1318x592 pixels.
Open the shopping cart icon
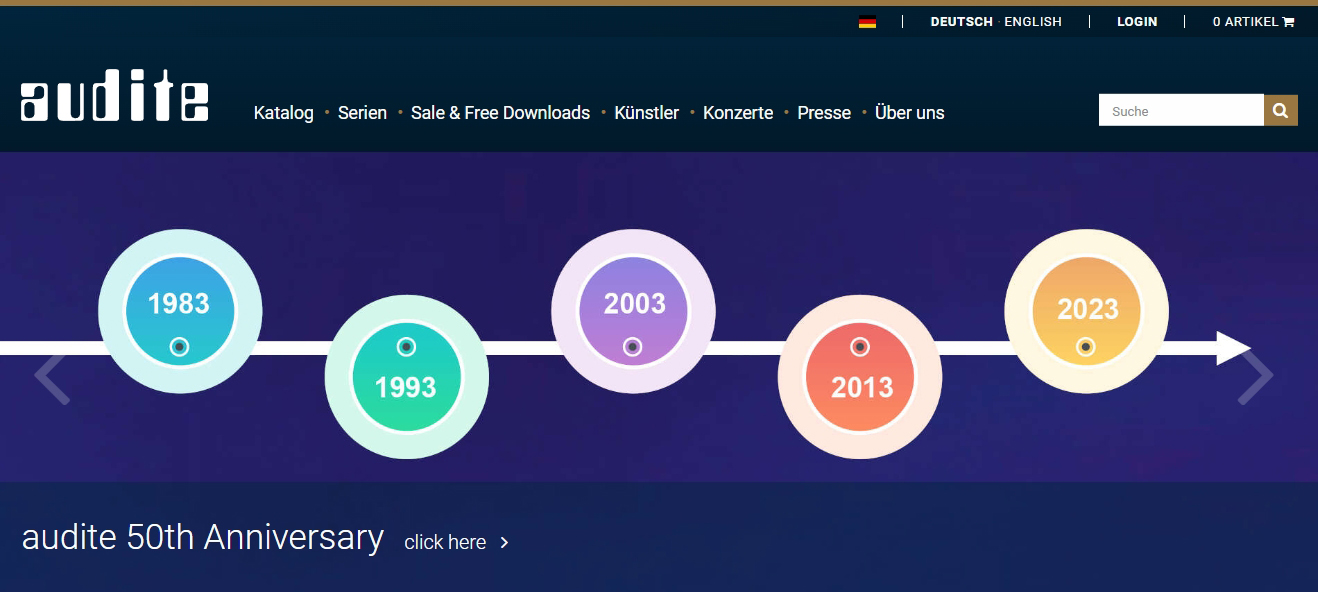coord(1288,22)
